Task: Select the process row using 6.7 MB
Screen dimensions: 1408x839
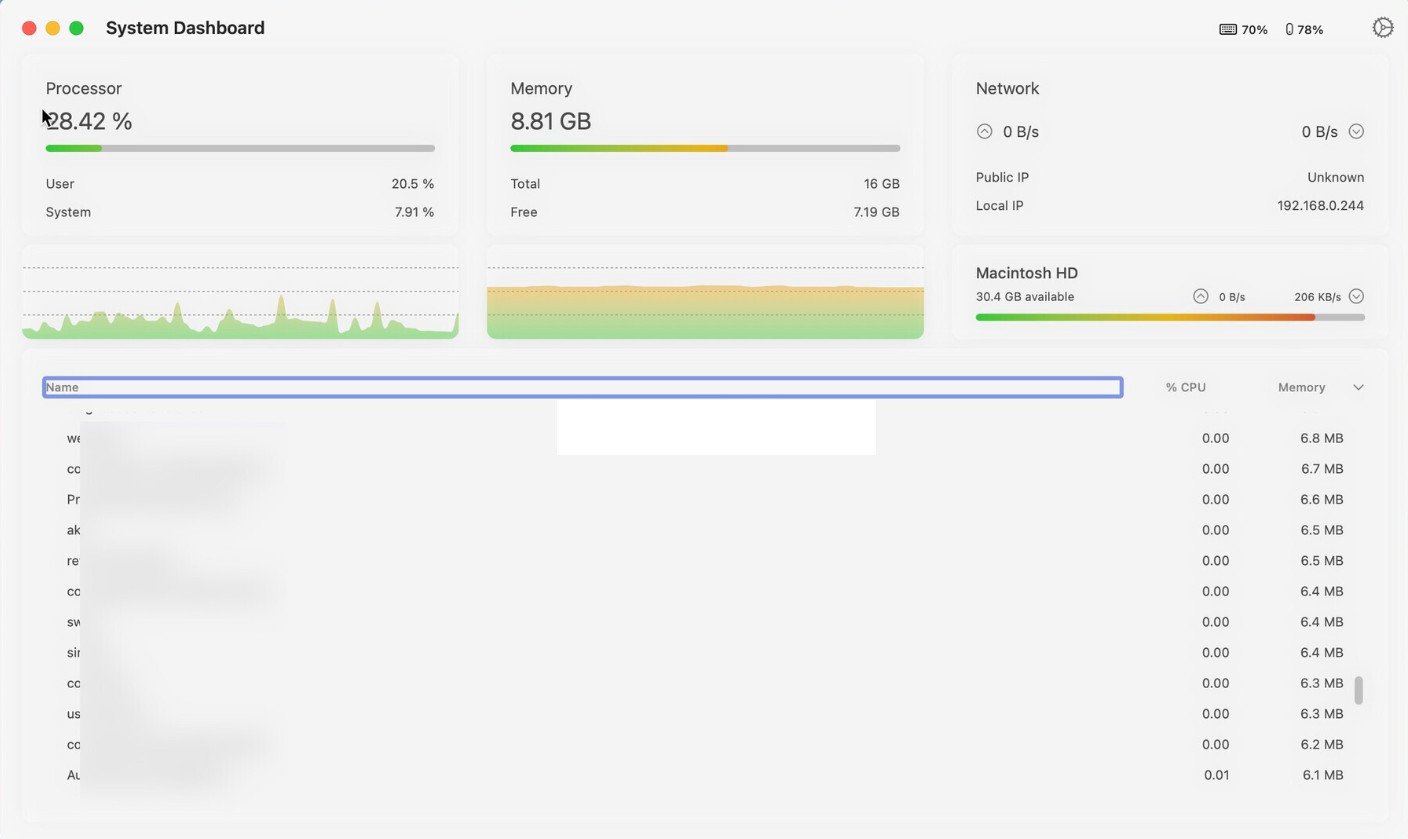Action: click(x=705, y=469)
